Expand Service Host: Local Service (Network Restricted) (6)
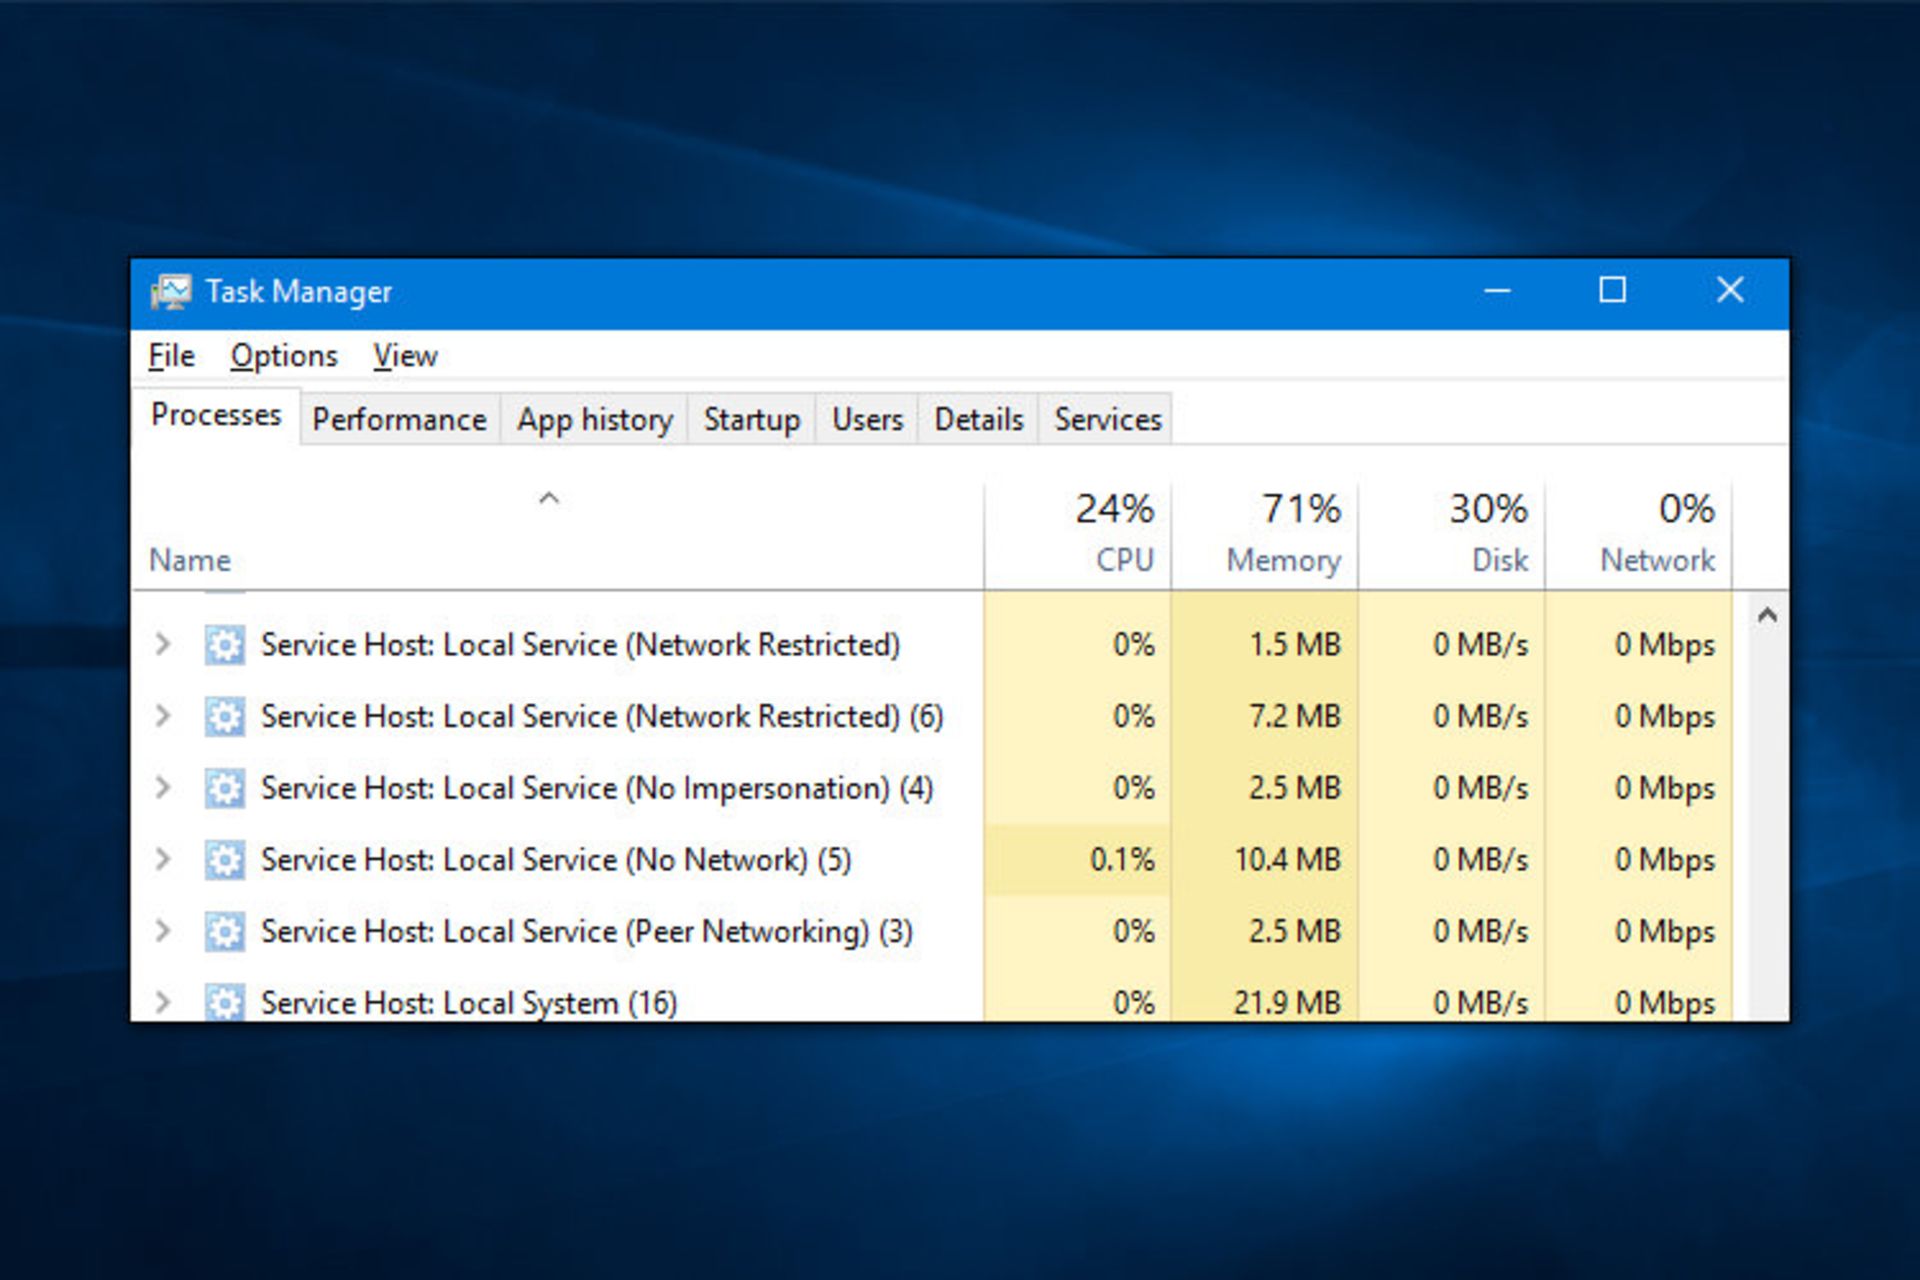Viewport: 1920px width, 1280px height. 163,716
